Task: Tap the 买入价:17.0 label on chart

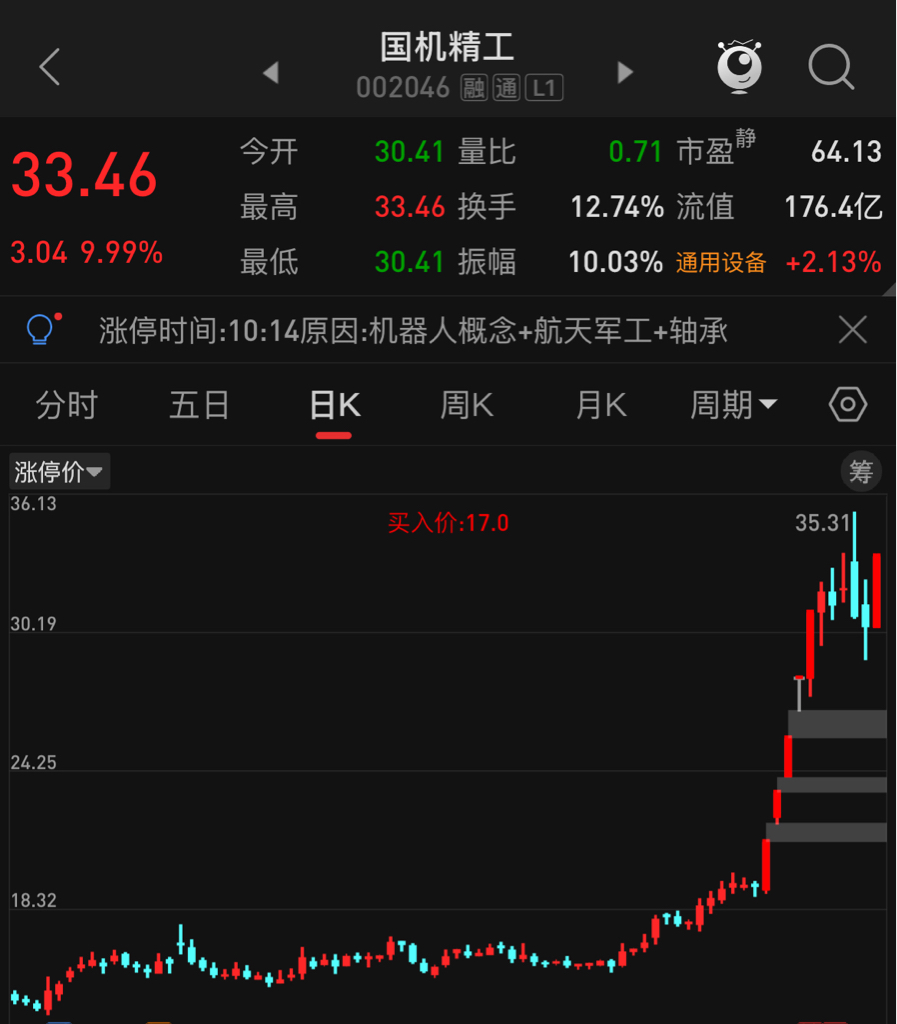Action: 448,523
